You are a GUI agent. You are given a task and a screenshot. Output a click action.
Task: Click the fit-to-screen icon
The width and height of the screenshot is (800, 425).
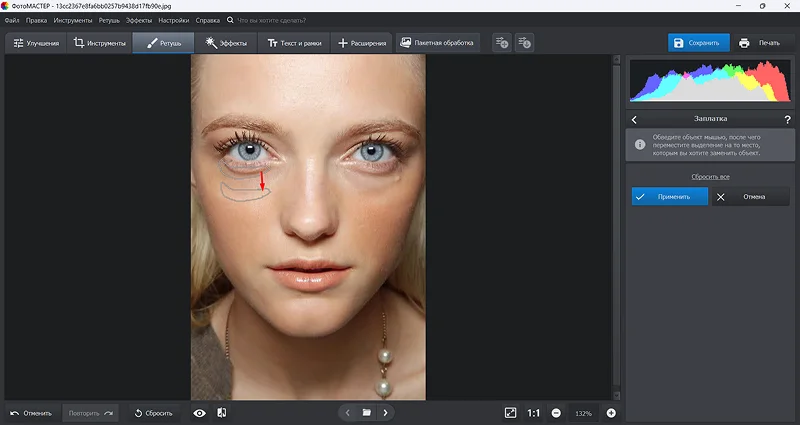click(510, 413)
